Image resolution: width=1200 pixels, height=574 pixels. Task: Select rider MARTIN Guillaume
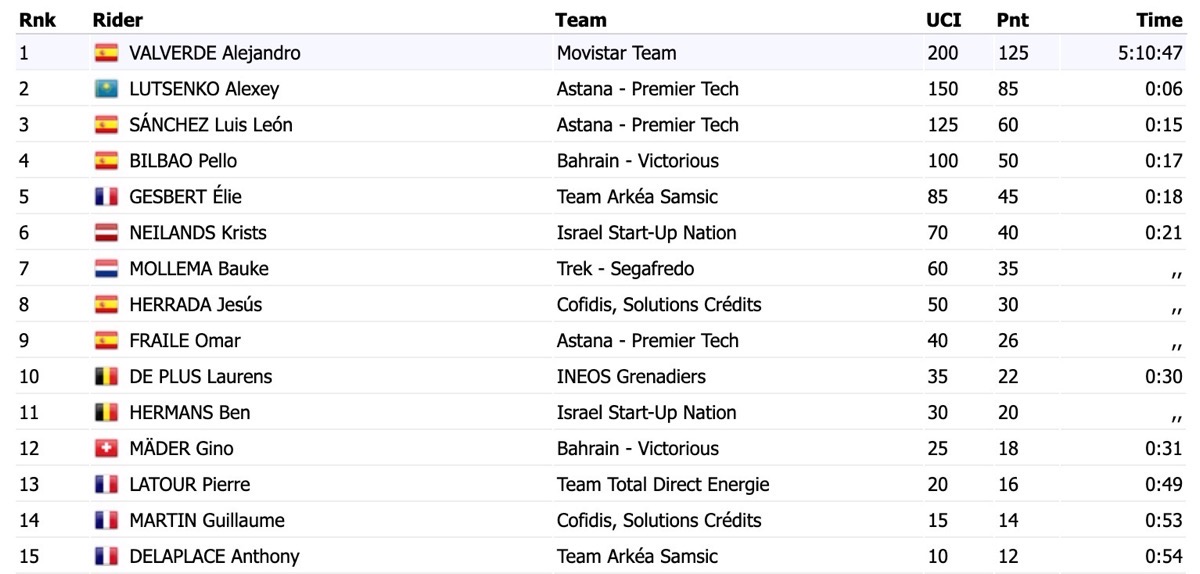207,521
